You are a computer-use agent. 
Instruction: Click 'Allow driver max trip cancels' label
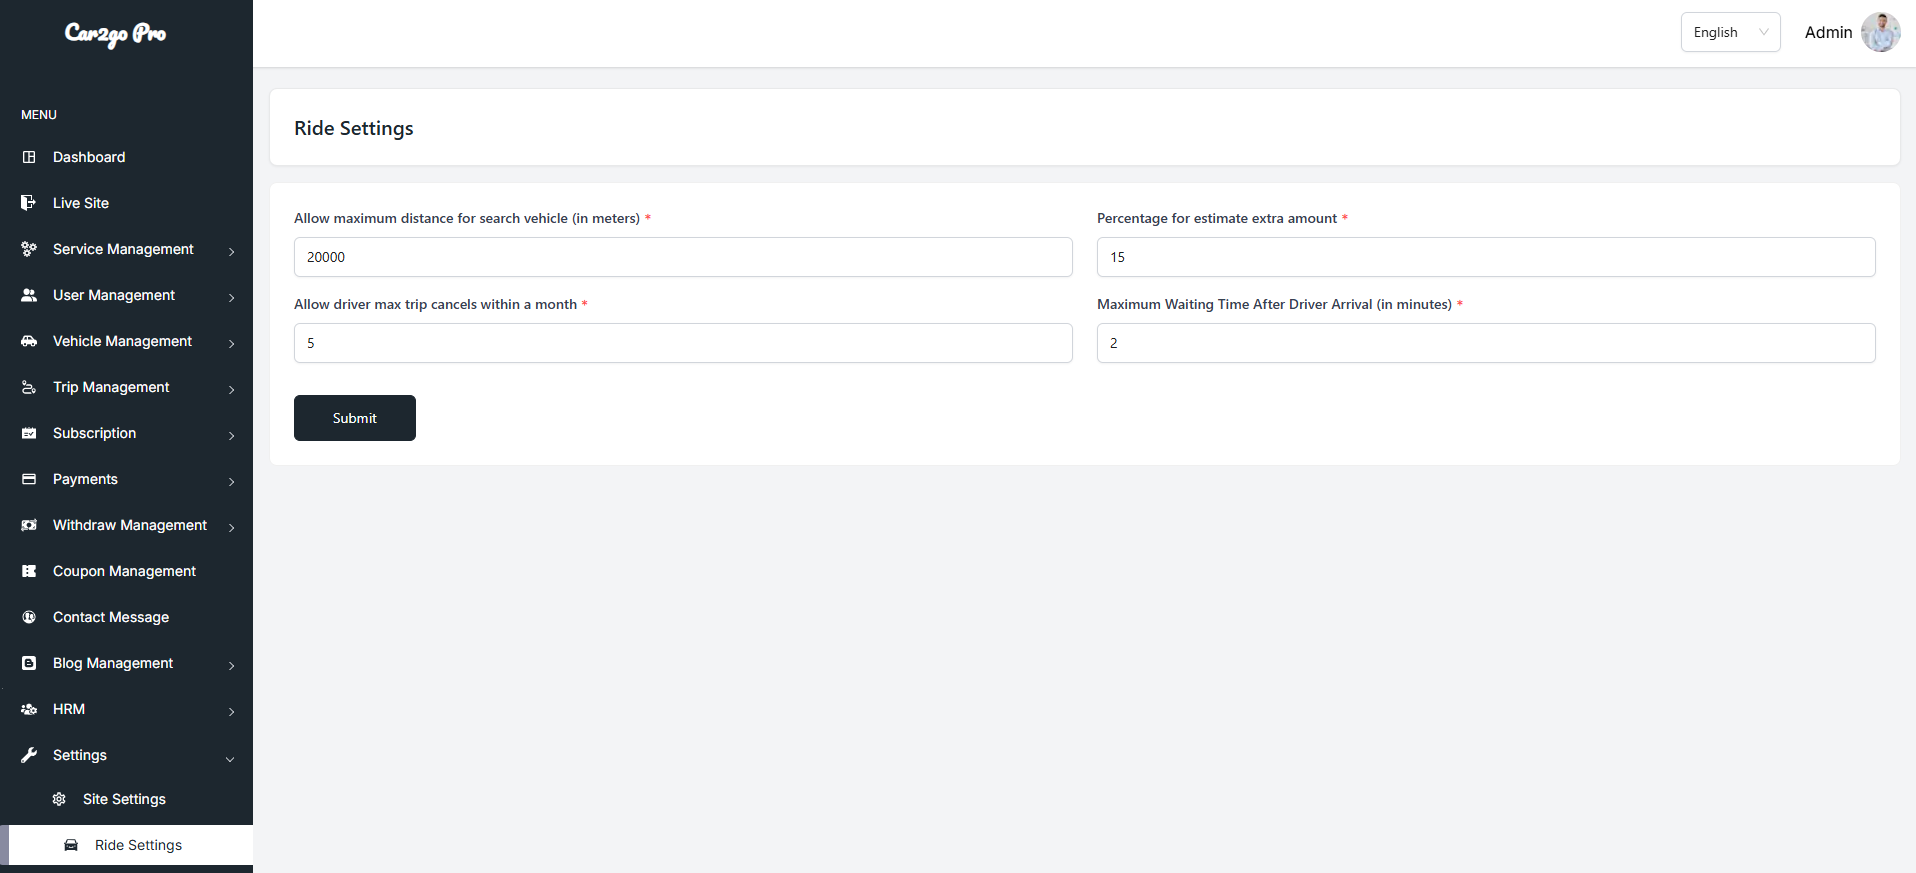click(x=435, y=304)
